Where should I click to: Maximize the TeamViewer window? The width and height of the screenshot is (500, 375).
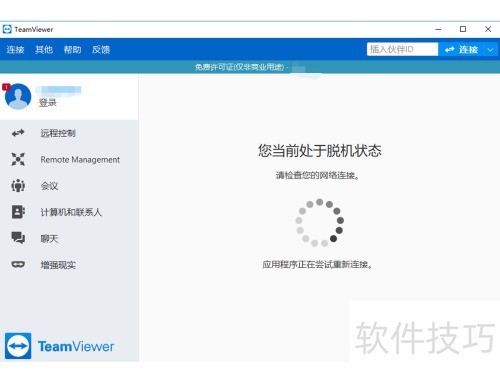tap(463, 29)
